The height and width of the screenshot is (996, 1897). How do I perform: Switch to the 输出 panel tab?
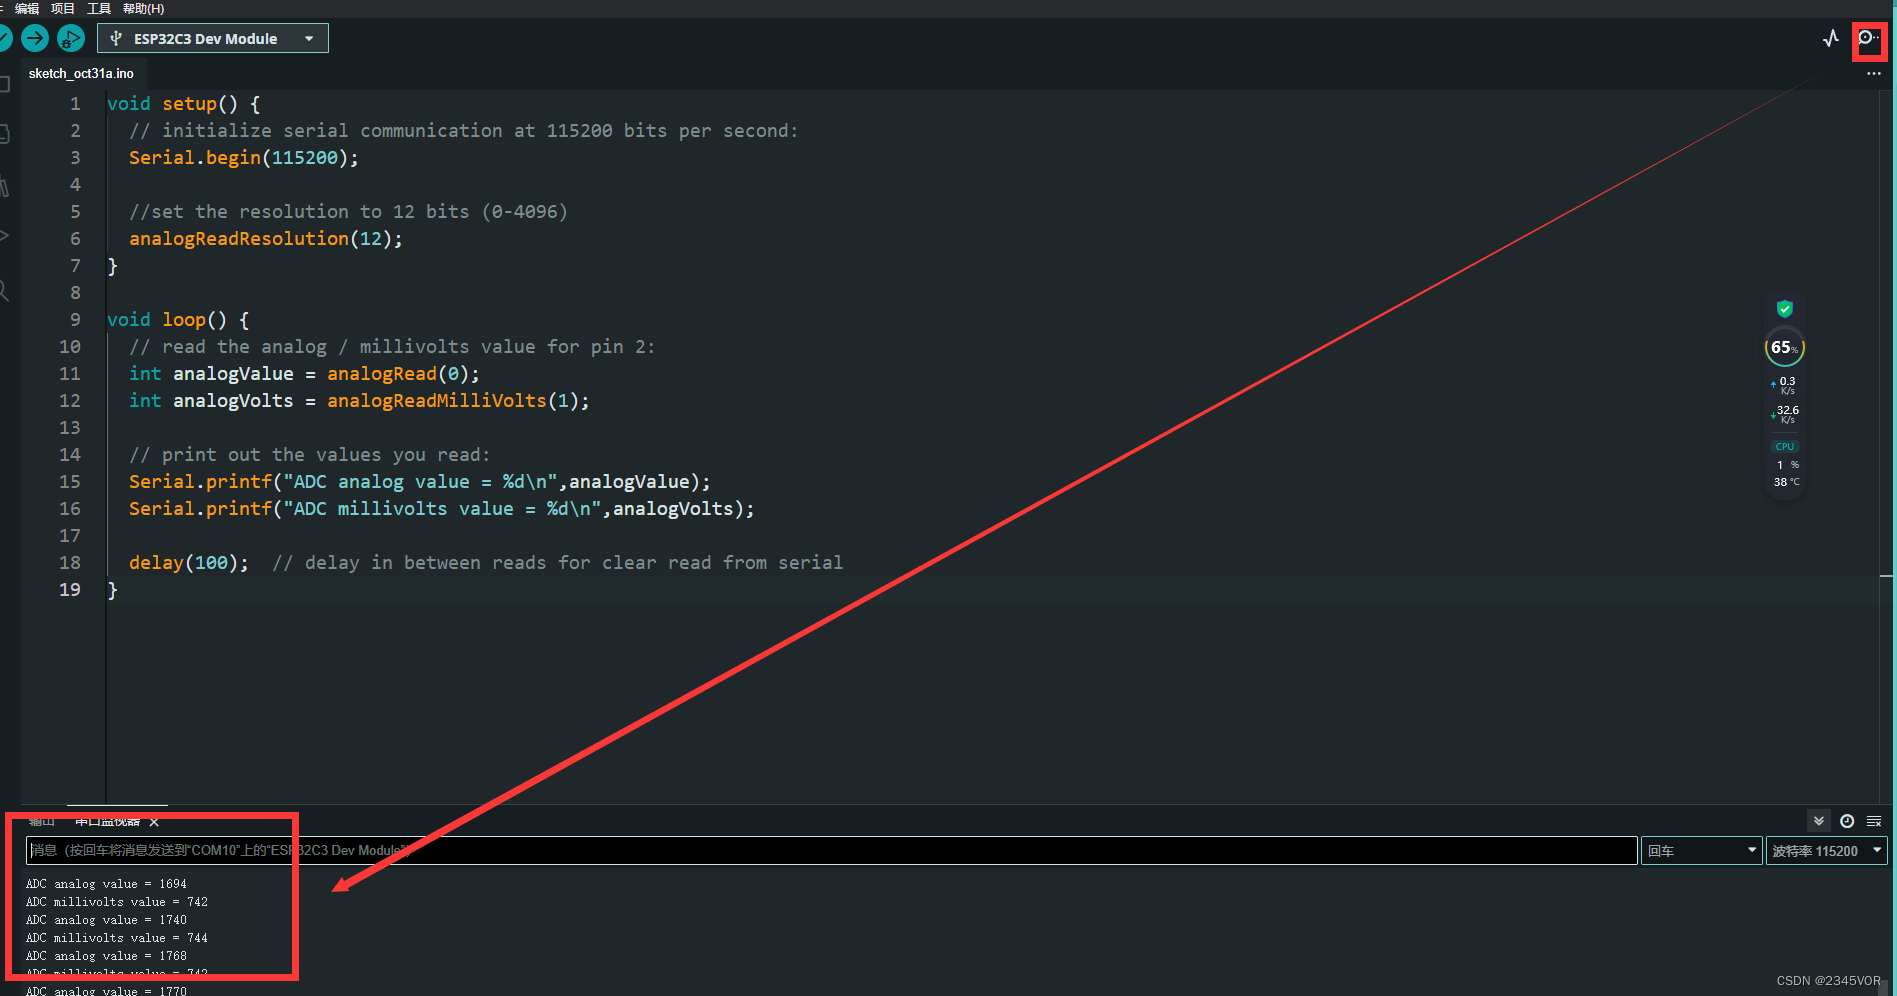click(x=41, y=822)
